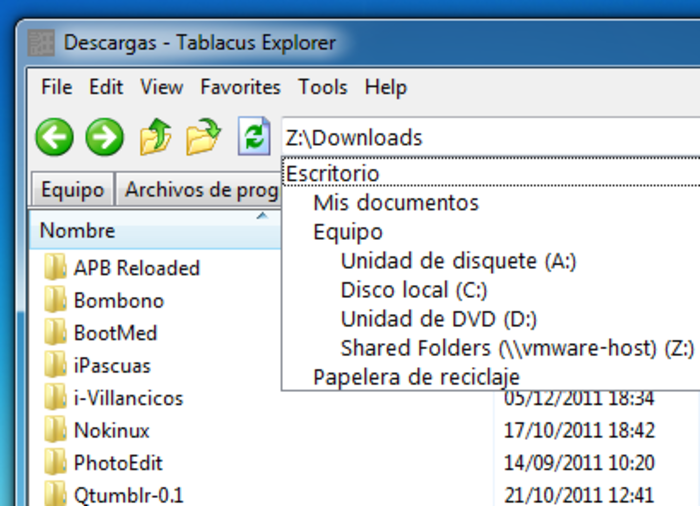Click the date 17/10/2011 18:42
This screenshot has width=700, height=506.
[x=579, y=431]
